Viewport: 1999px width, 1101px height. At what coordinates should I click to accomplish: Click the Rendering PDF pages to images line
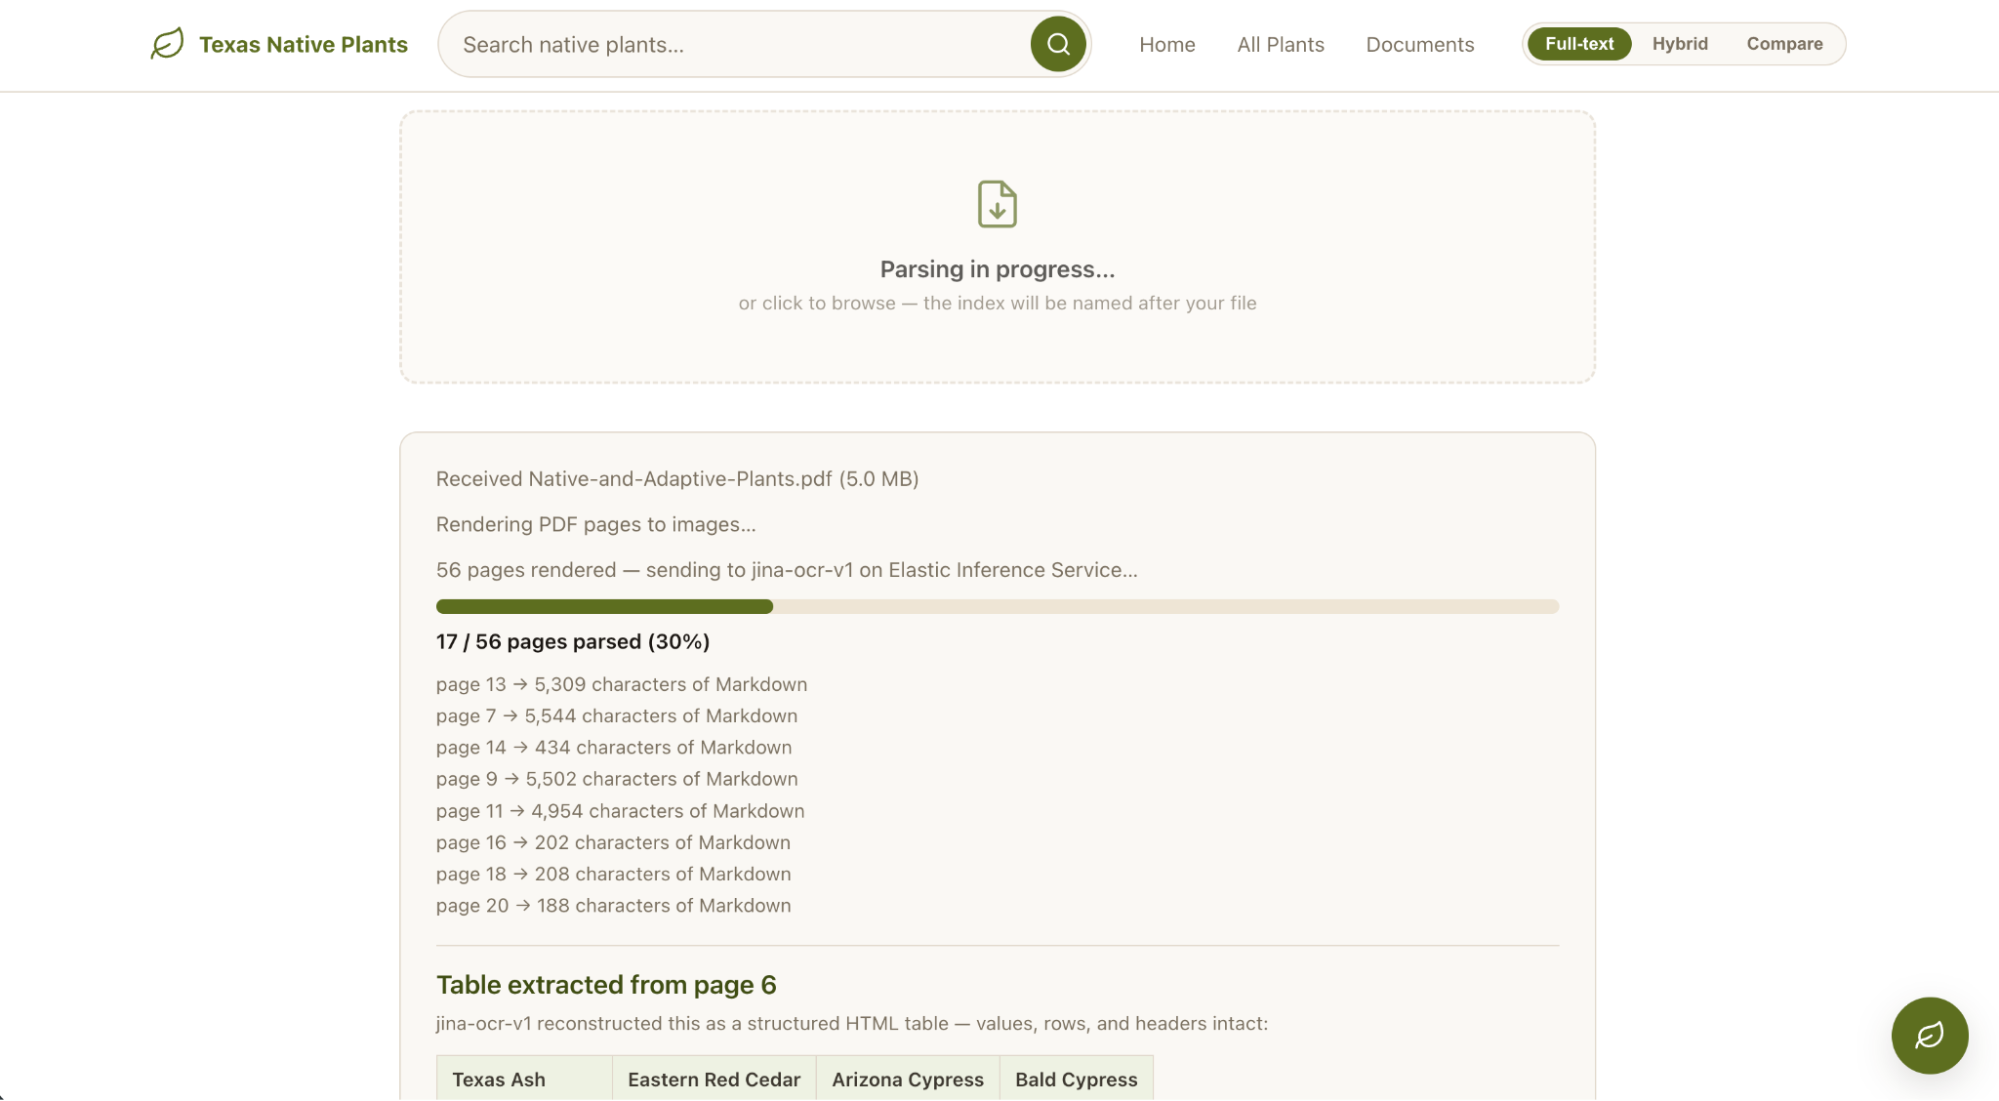point(596,524)
